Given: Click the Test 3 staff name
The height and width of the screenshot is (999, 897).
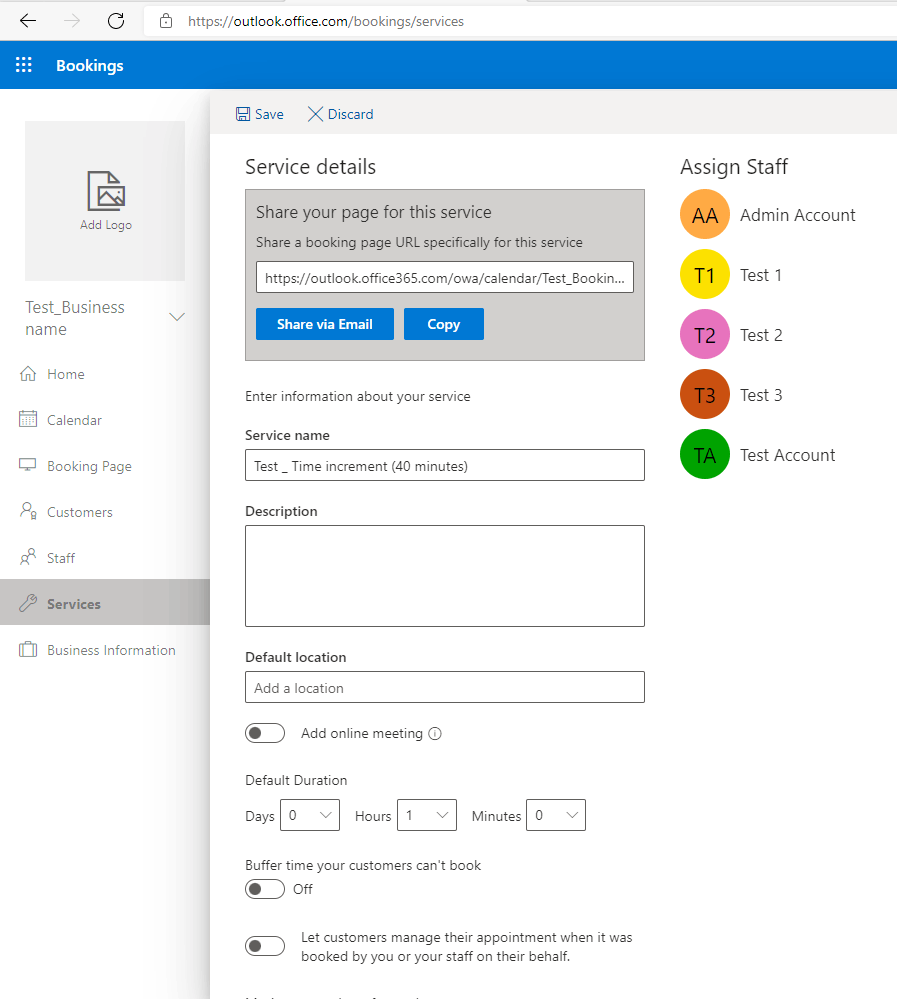Looking at the screenshot, I should 761,394.
